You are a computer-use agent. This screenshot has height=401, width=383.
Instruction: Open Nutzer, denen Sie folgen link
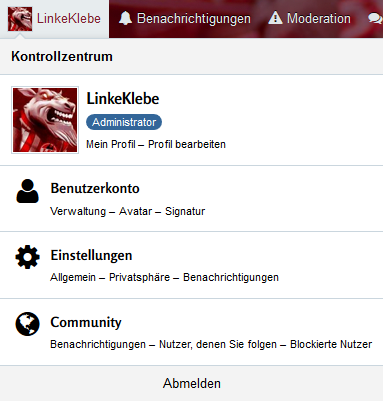click(218, 344)
